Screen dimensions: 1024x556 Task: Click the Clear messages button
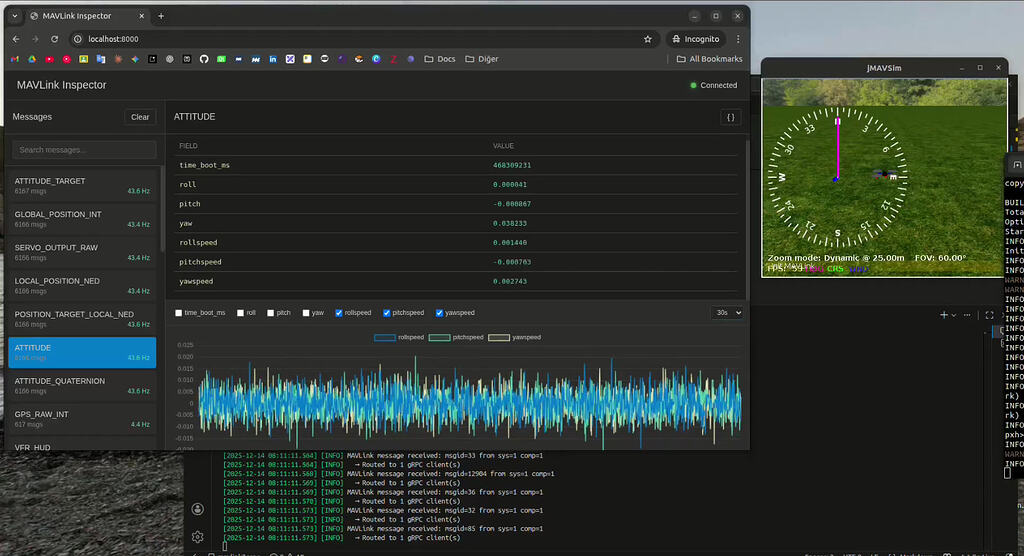coord(140,117)
